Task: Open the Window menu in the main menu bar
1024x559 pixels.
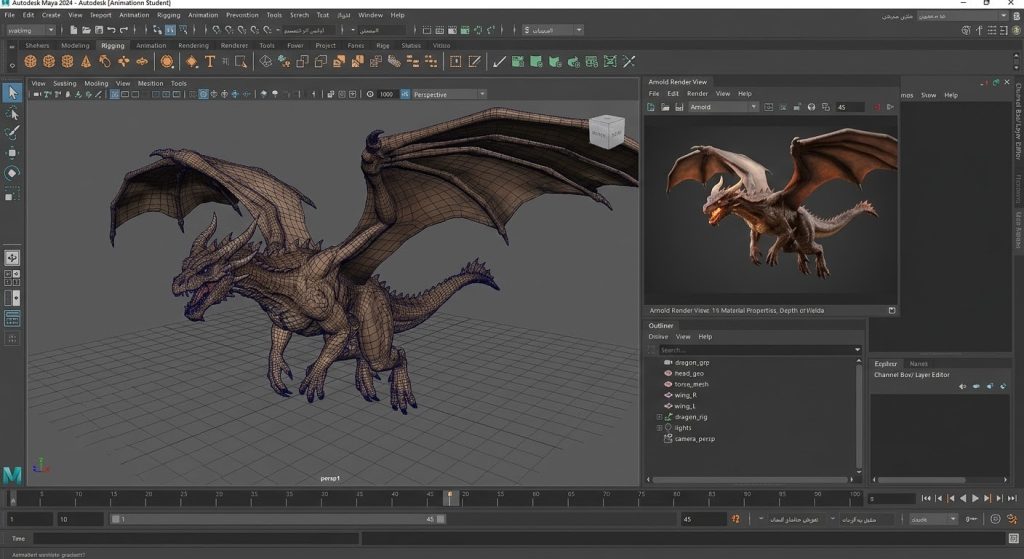Action: click(370, 15)
